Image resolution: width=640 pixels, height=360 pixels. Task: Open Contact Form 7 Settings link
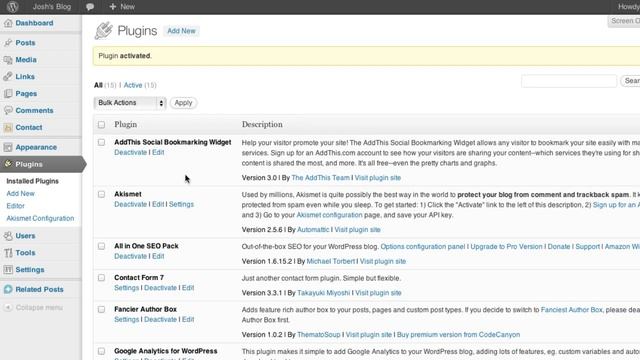(127, 288)
